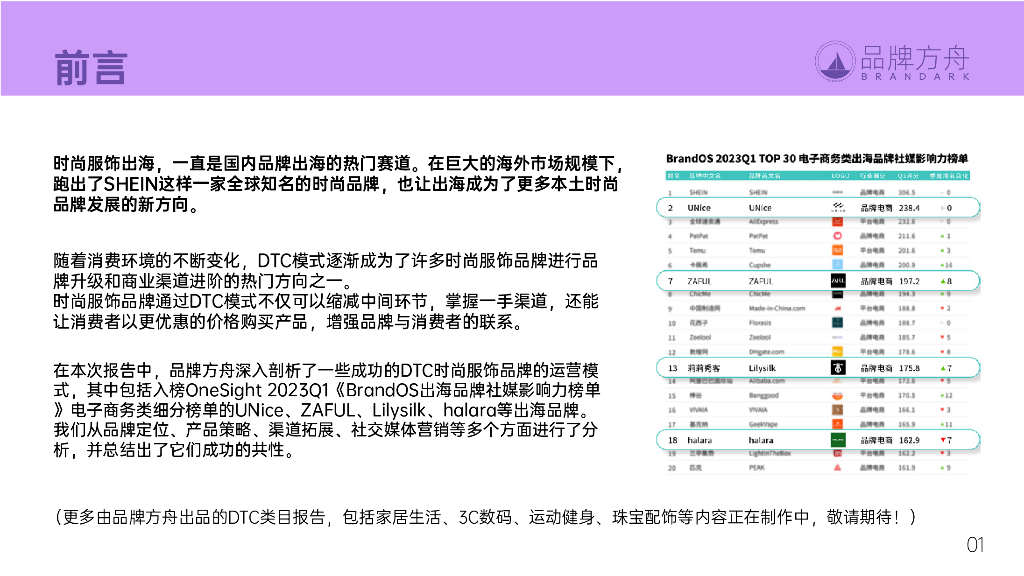The image size is (1024, 576).
Task: Click the page number 01
Action: 975,545
